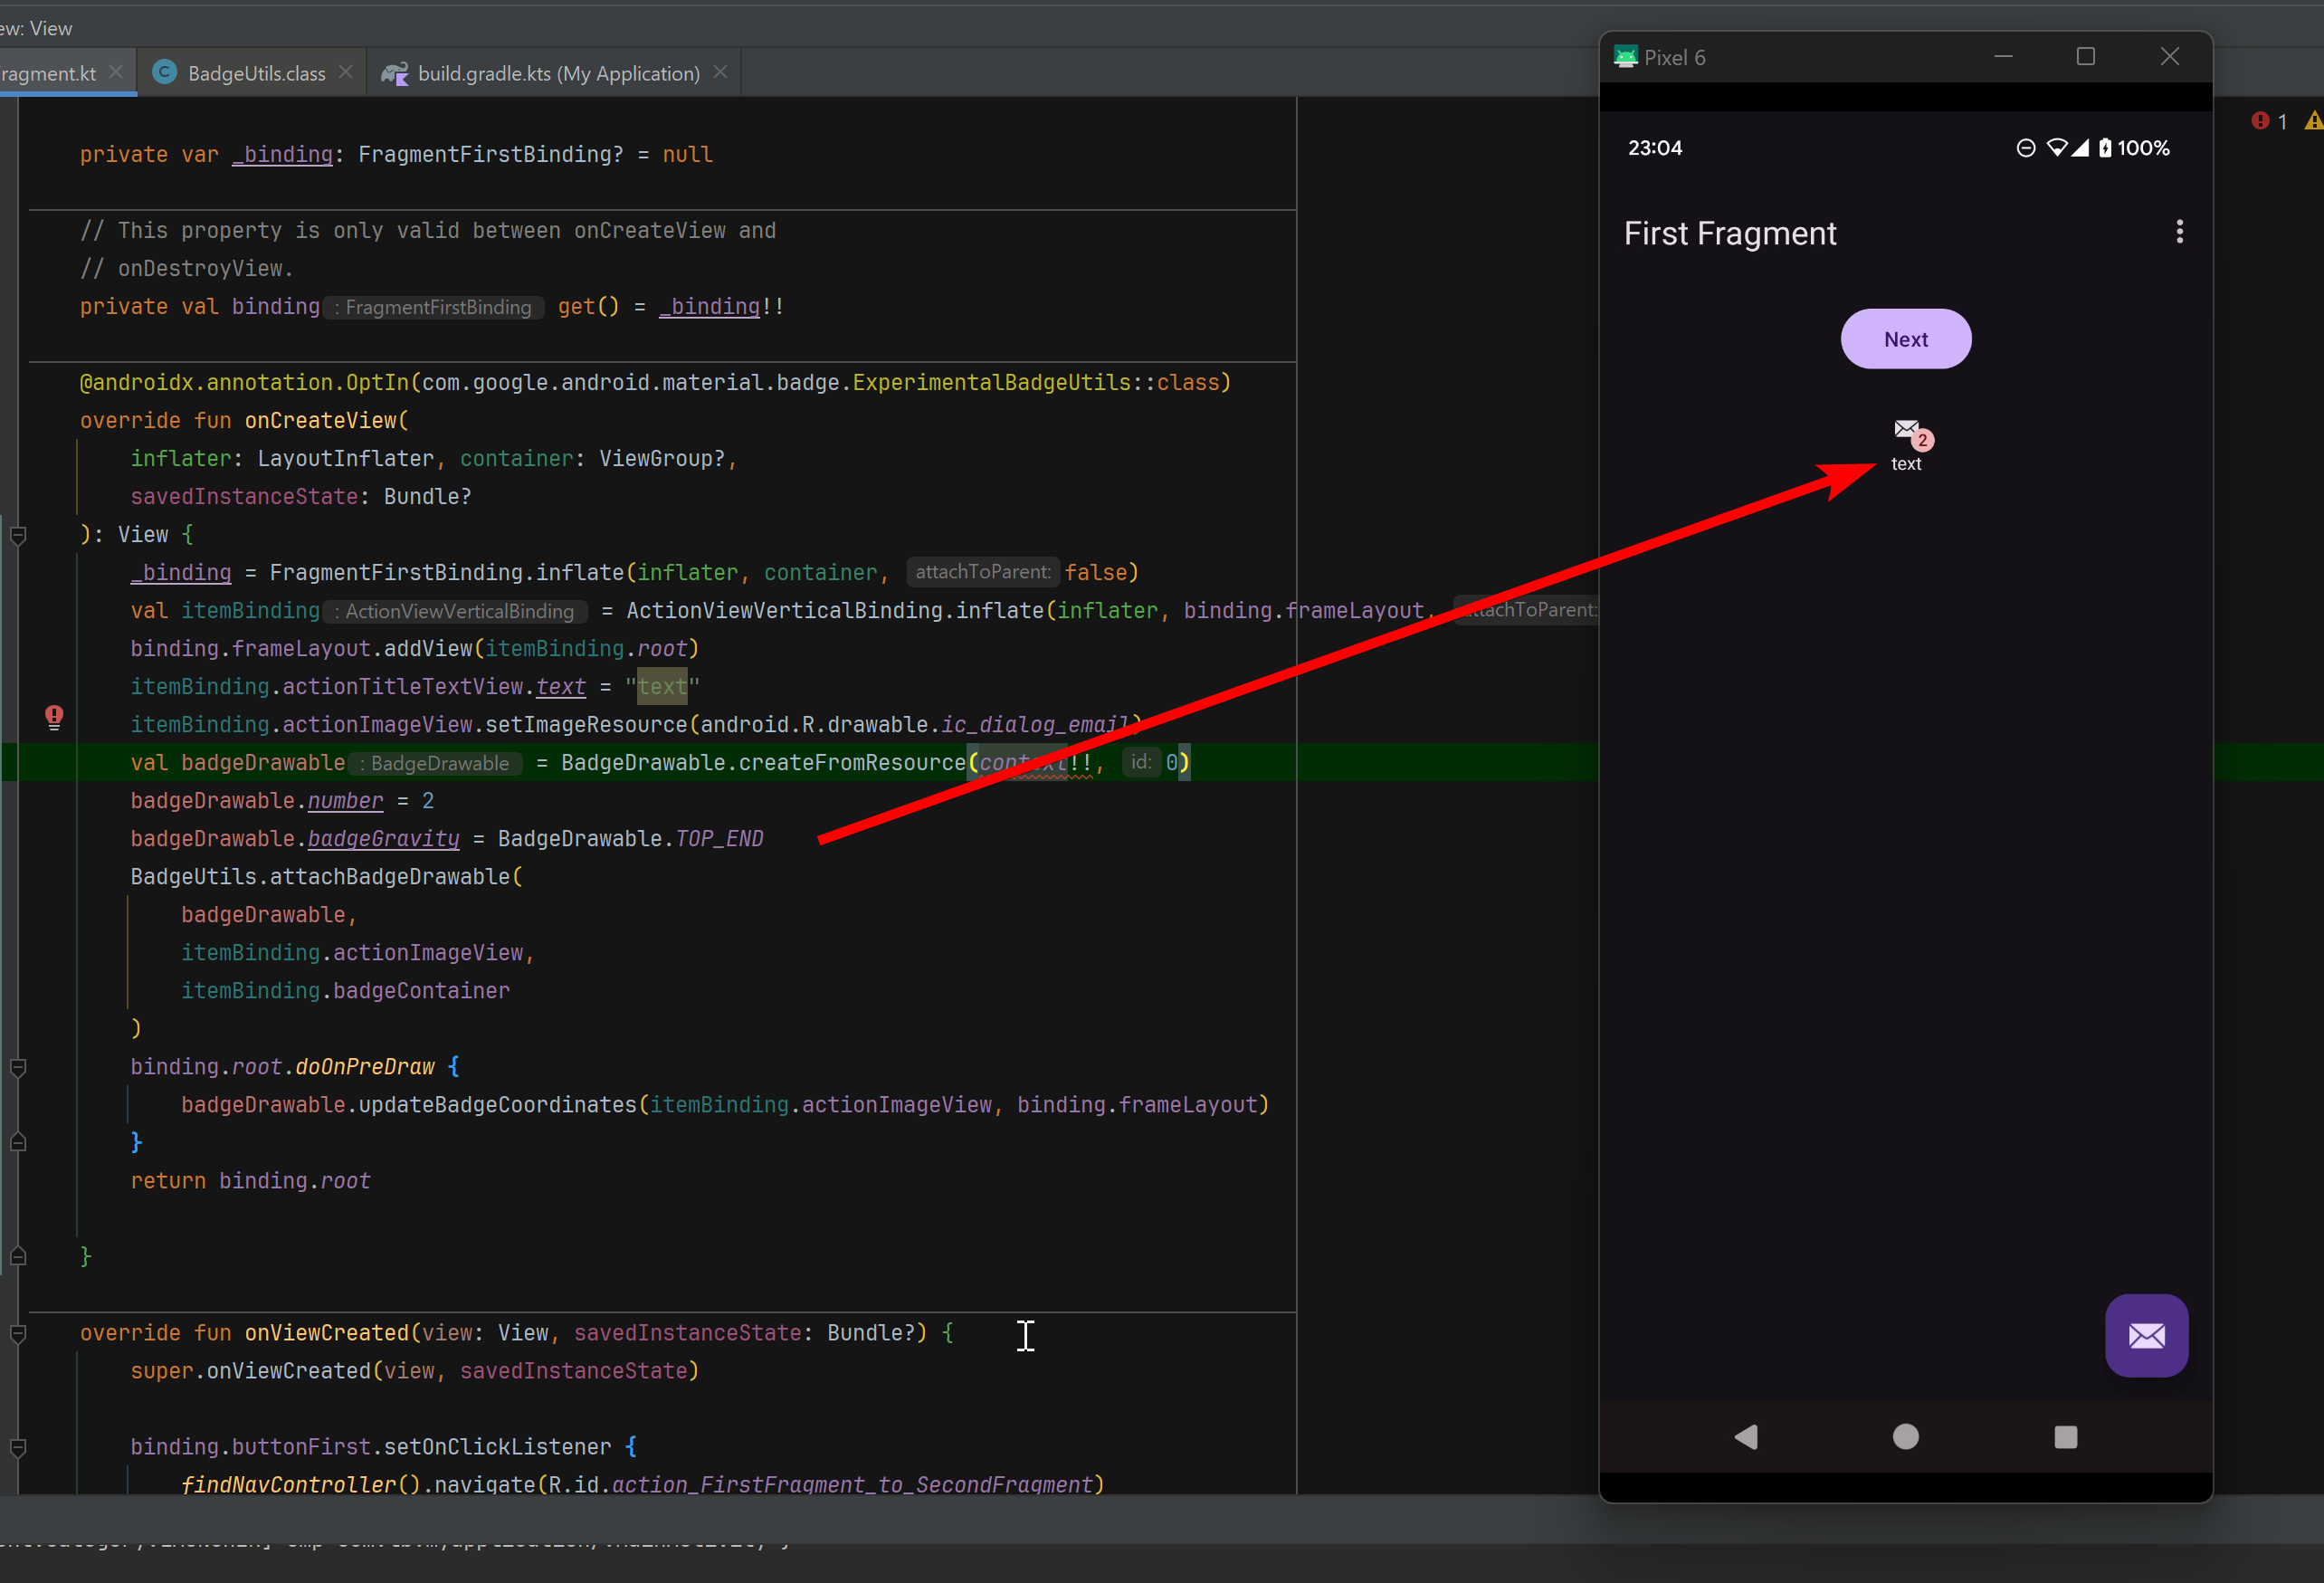The width and height of the screenshot is (2324, 1583).
Task: Collapse the setOnClickListener block via fold arrow
Action: point(18,1447)
